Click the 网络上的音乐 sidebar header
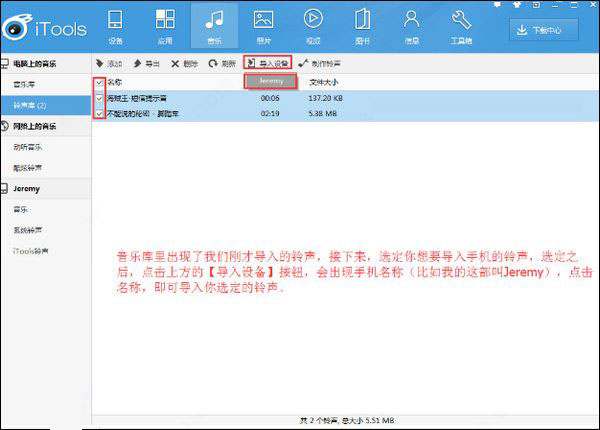Screen dimensions: 600x430 (x=46, y=126)
